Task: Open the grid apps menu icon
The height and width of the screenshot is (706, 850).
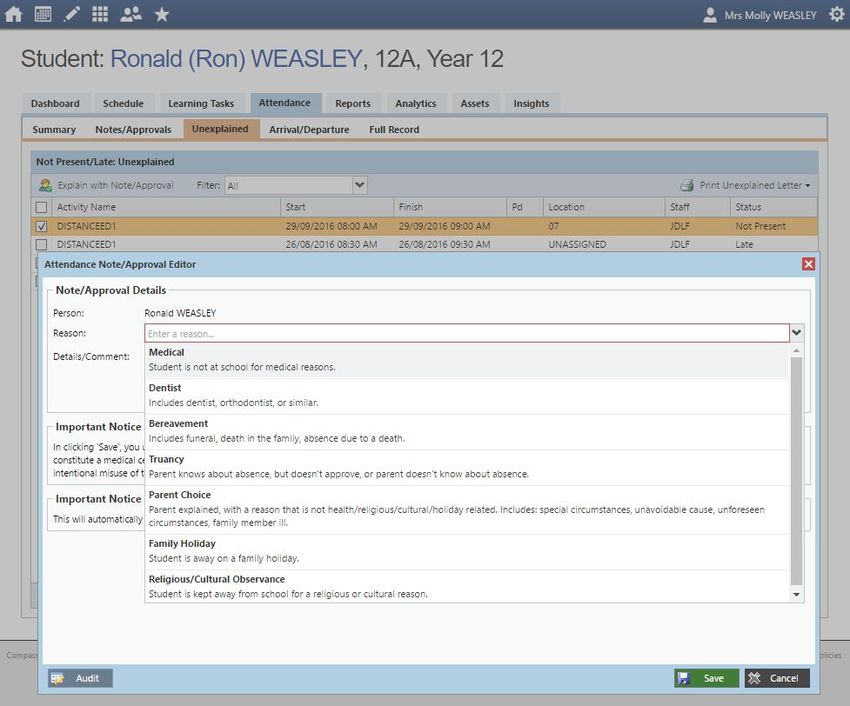Action: [x=100, y=14]
